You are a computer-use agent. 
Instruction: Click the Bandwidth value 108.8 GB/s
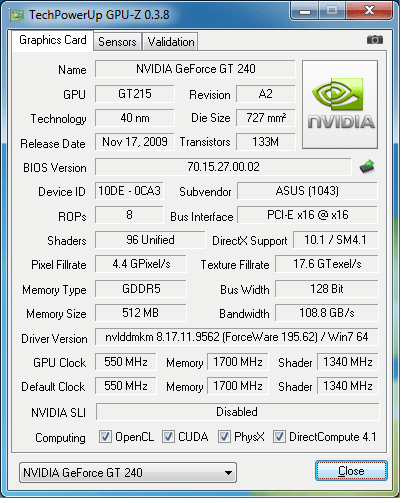coord(327,313)
